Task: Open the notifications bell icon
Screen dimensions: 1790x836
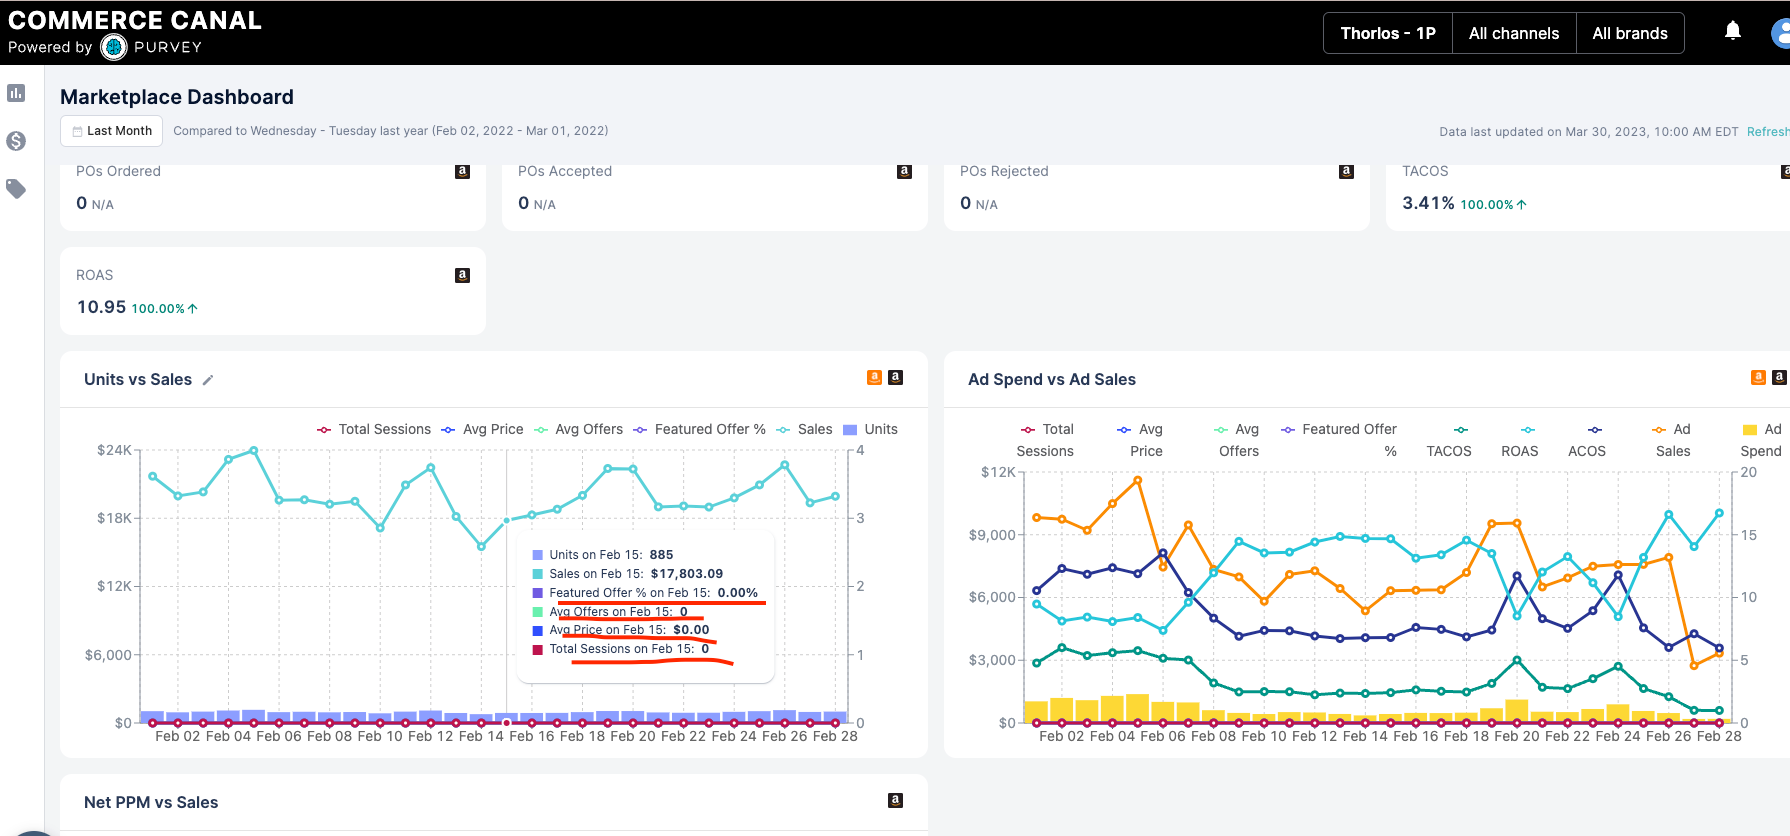Action: [1733, 31]
